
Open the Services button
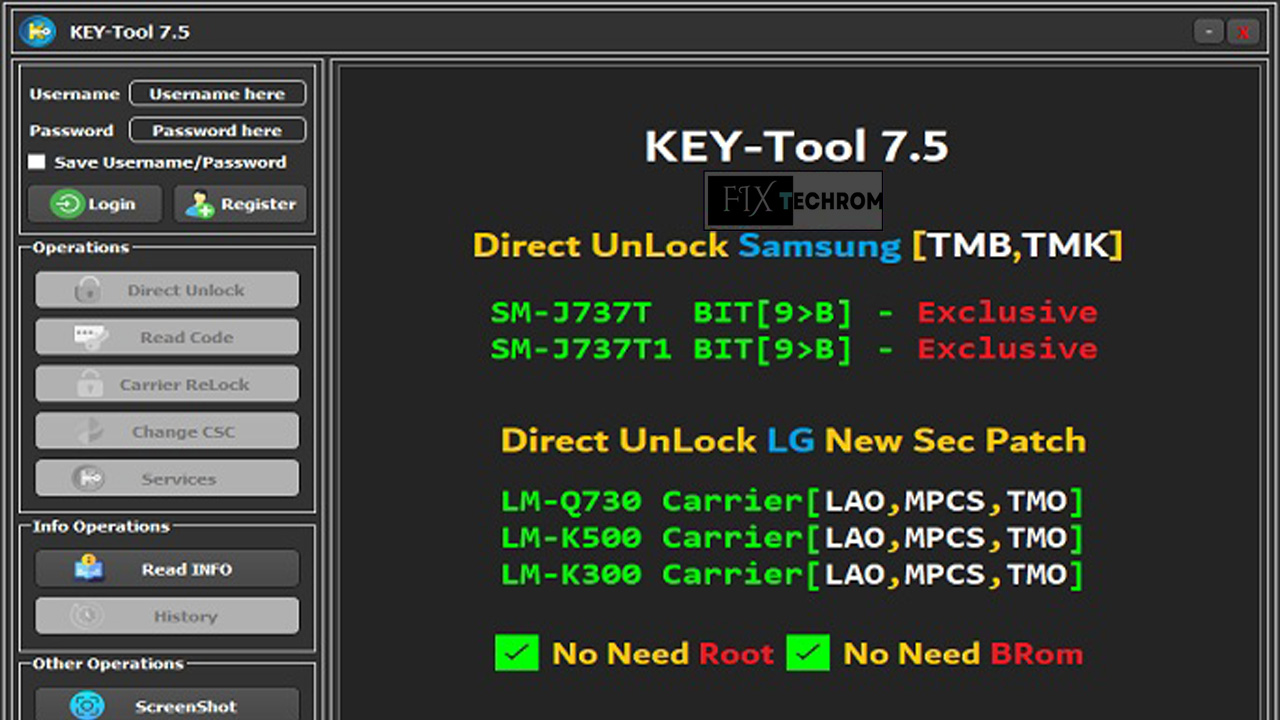click(167, 479)
